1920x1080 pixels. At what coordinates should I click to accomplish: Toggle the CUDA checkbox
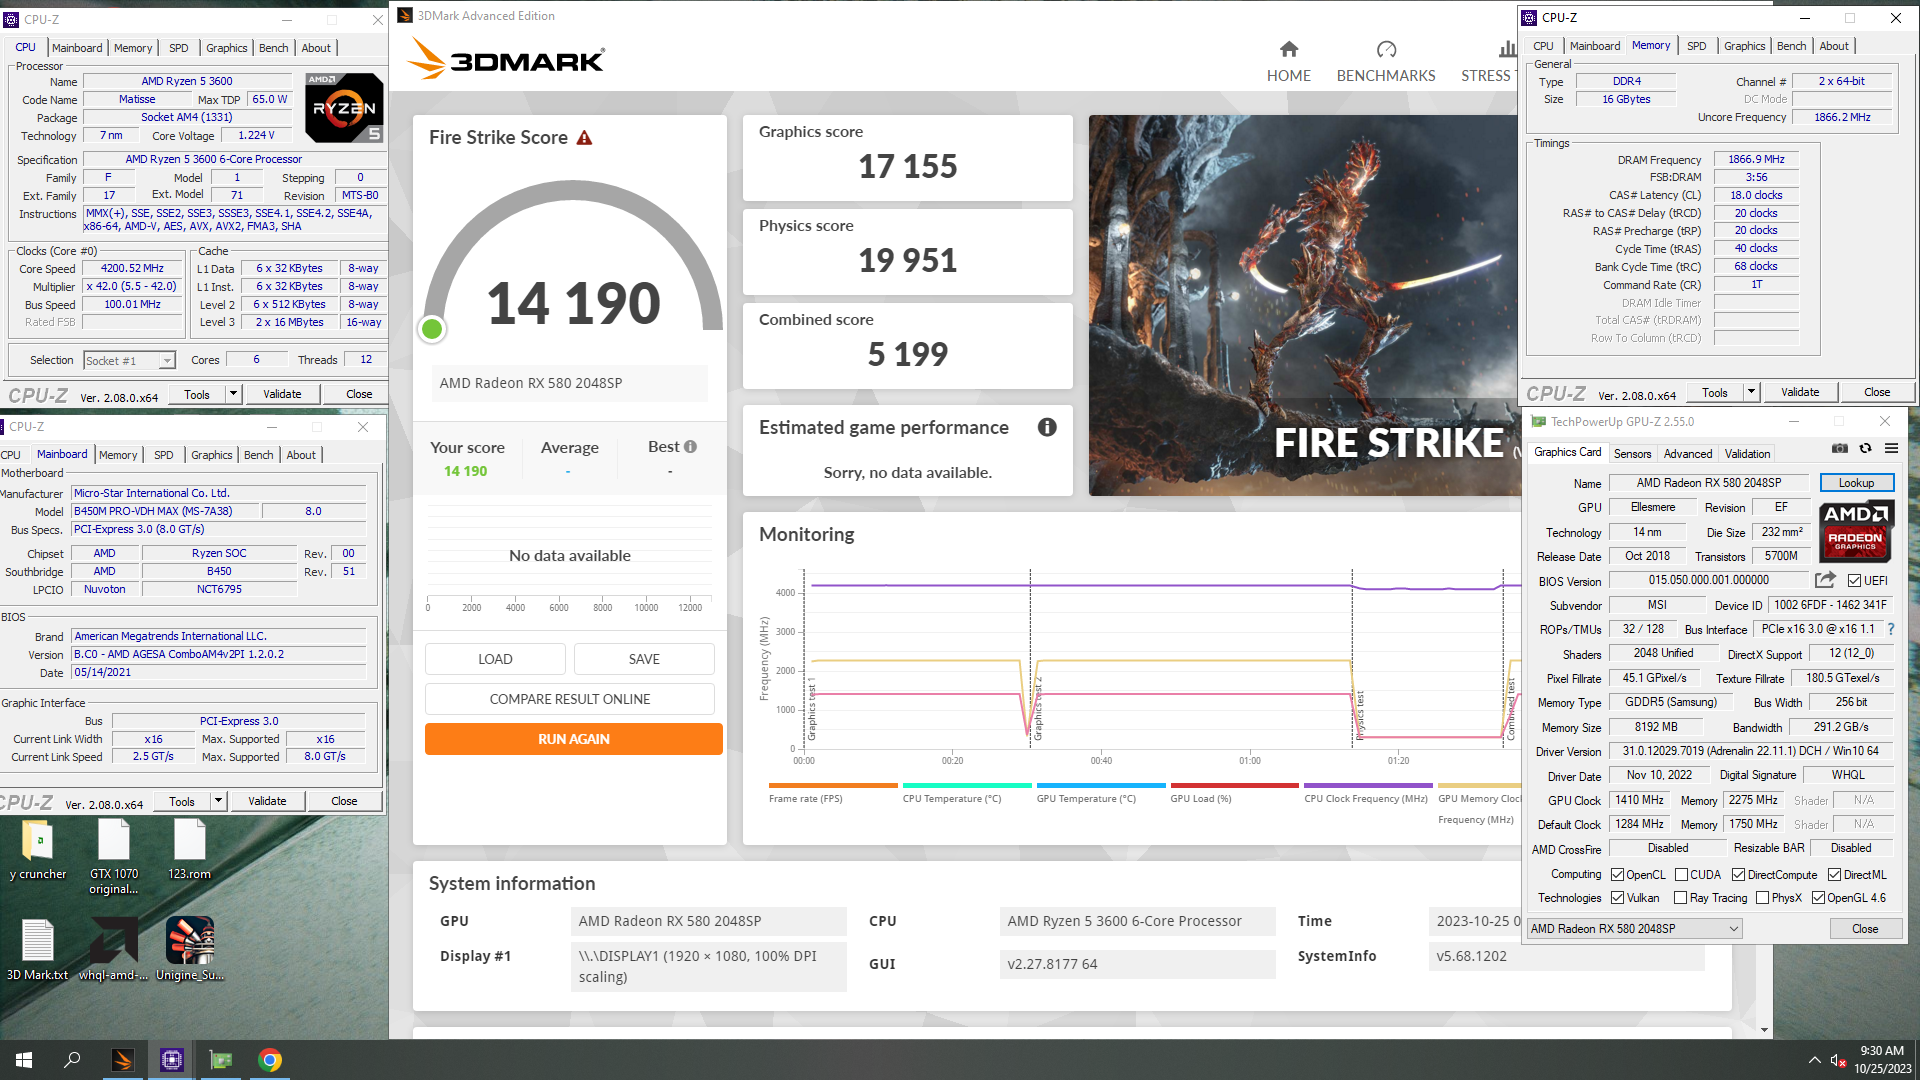(1681, 874)
